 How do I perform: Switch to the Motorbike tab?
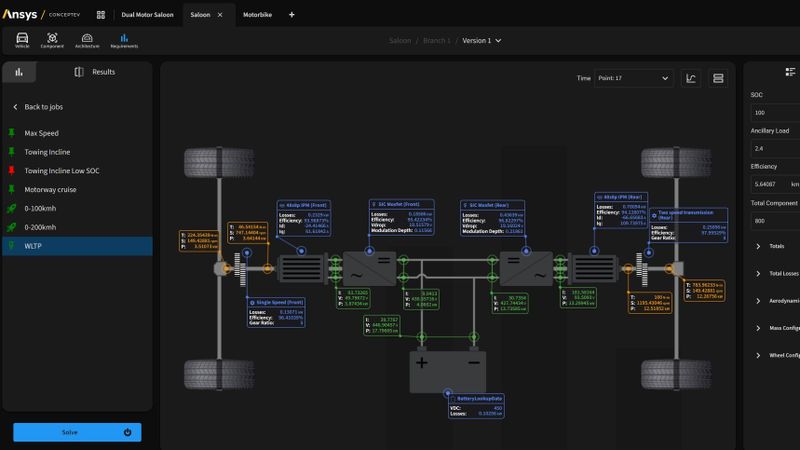pos(257,15)
